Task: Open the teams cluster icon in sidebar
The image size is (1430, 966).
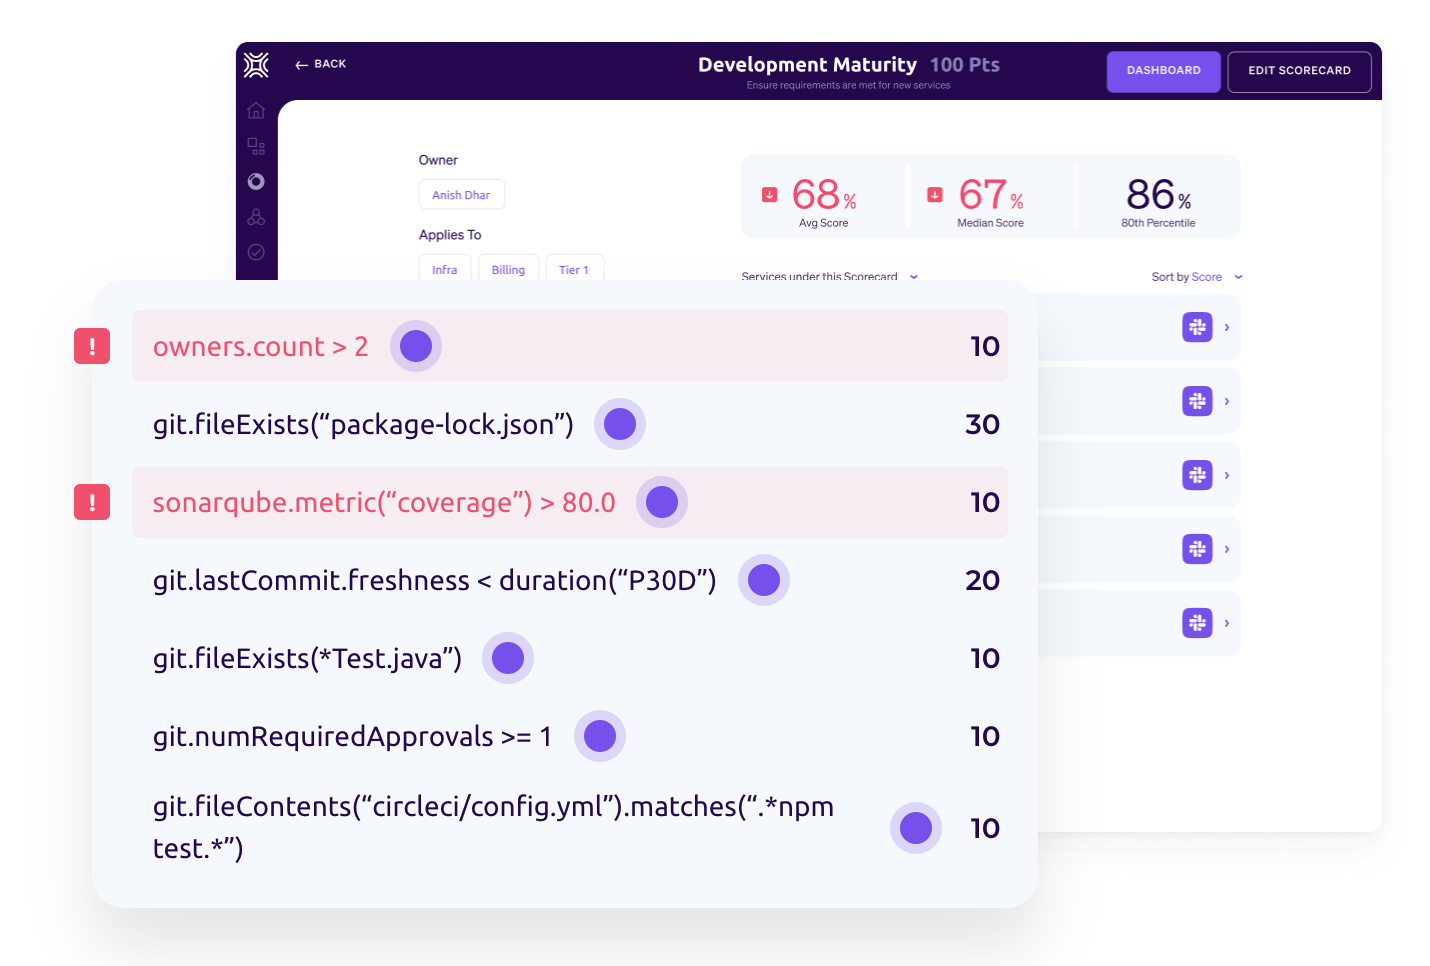Action: point(256,217)
